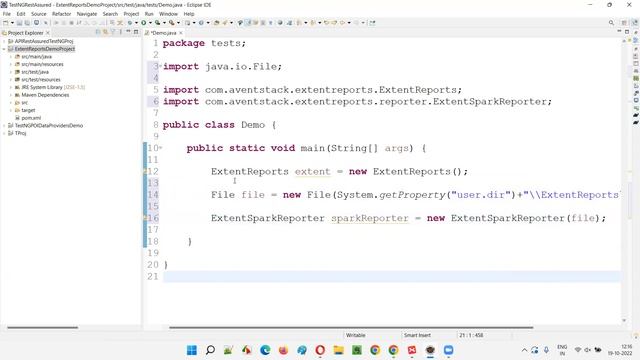The image size is (640, 360).
Task: Open Project Explorer view menu icon
Action: (x=120, y=32)
